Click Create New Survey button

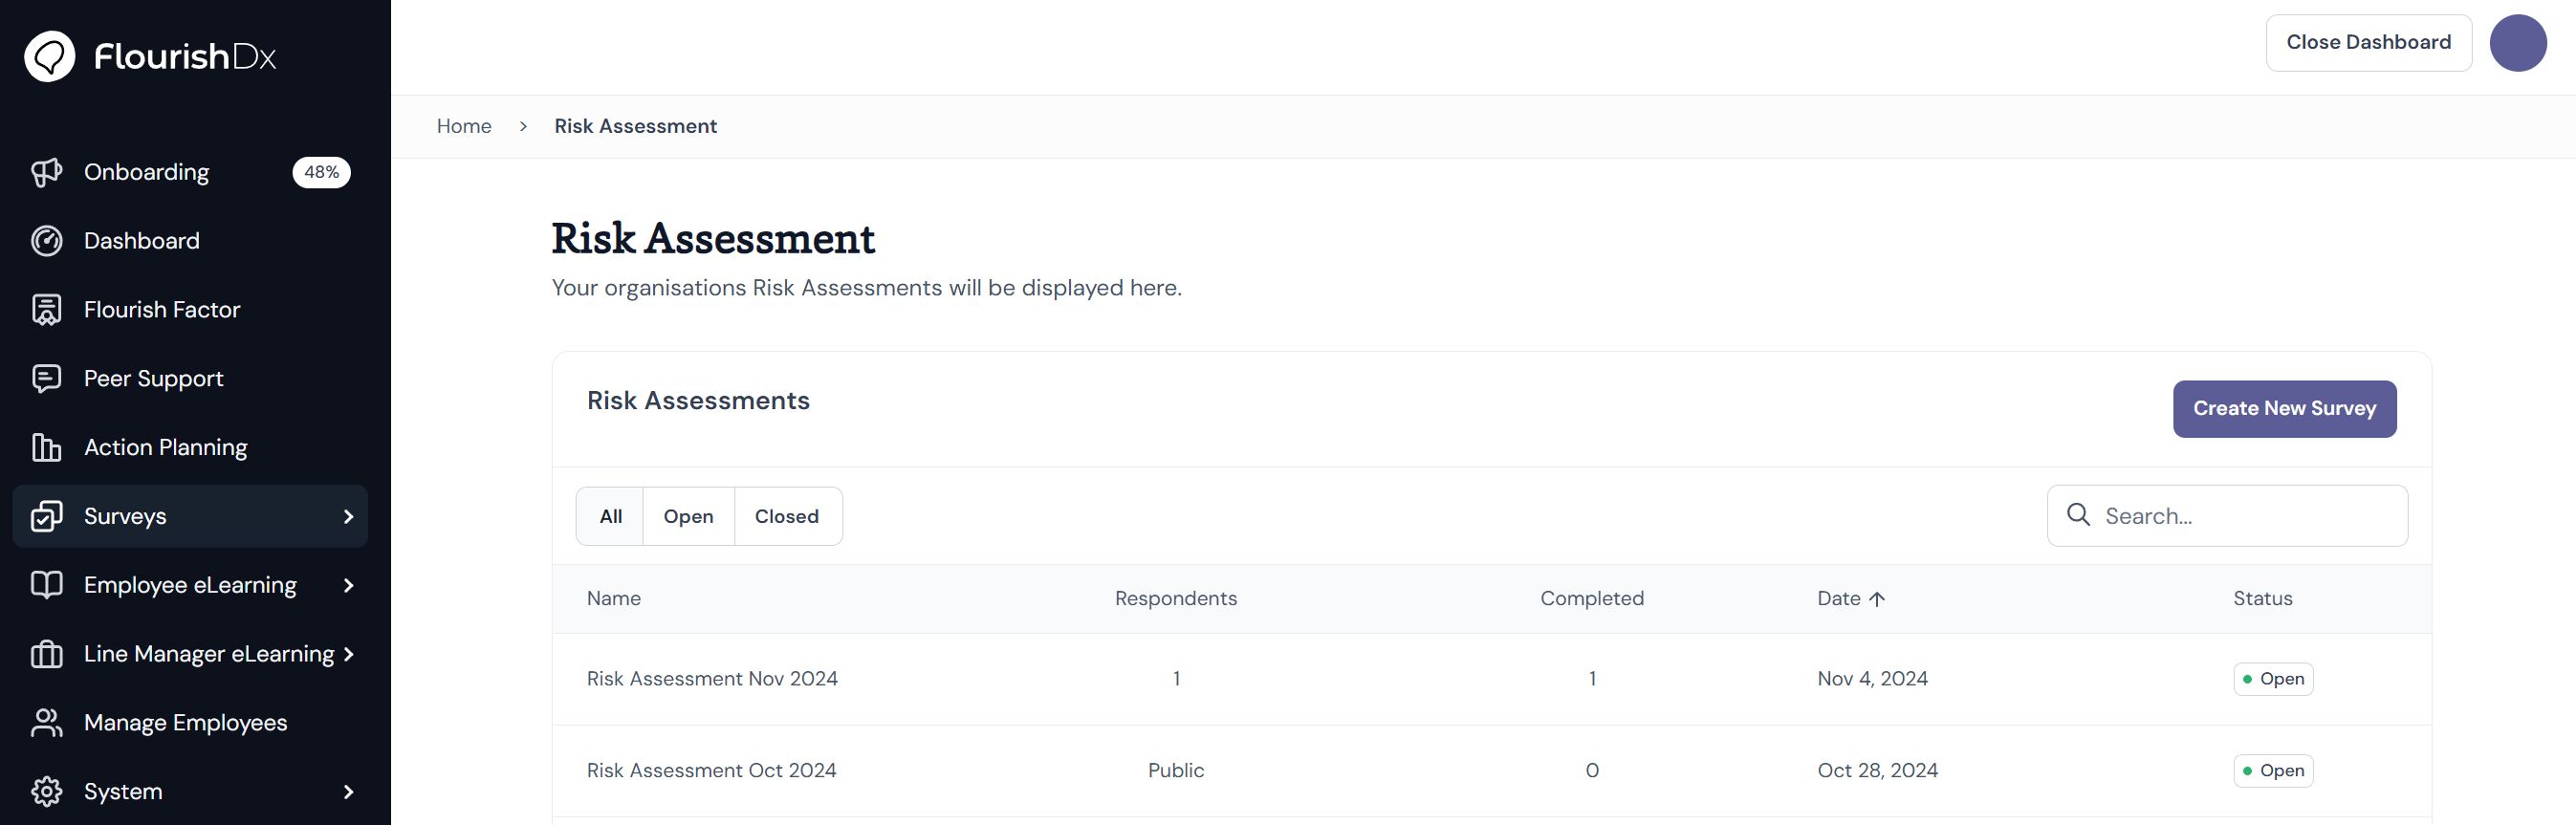pyautogui.click(x=2284, y=409)
